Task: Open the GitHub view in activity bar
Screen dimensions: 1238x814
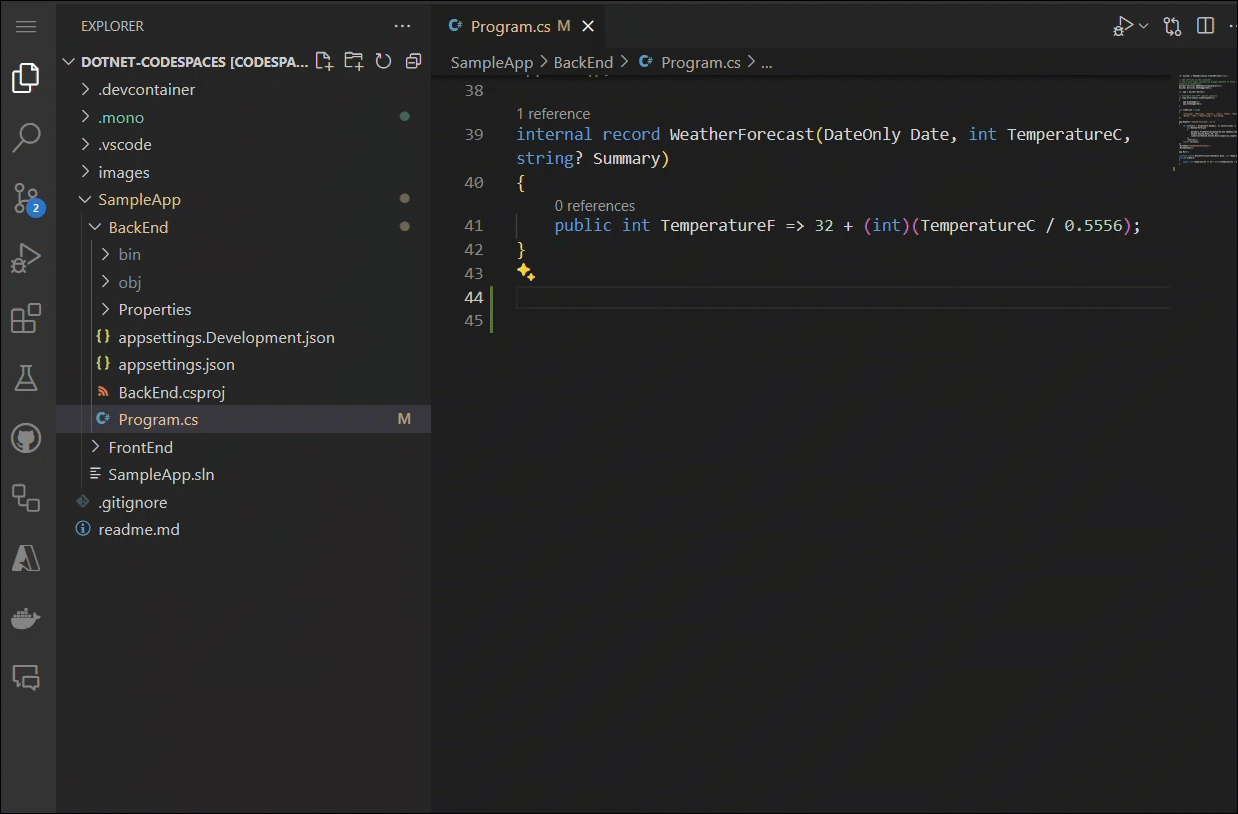Action: click(x=26, y=438)
